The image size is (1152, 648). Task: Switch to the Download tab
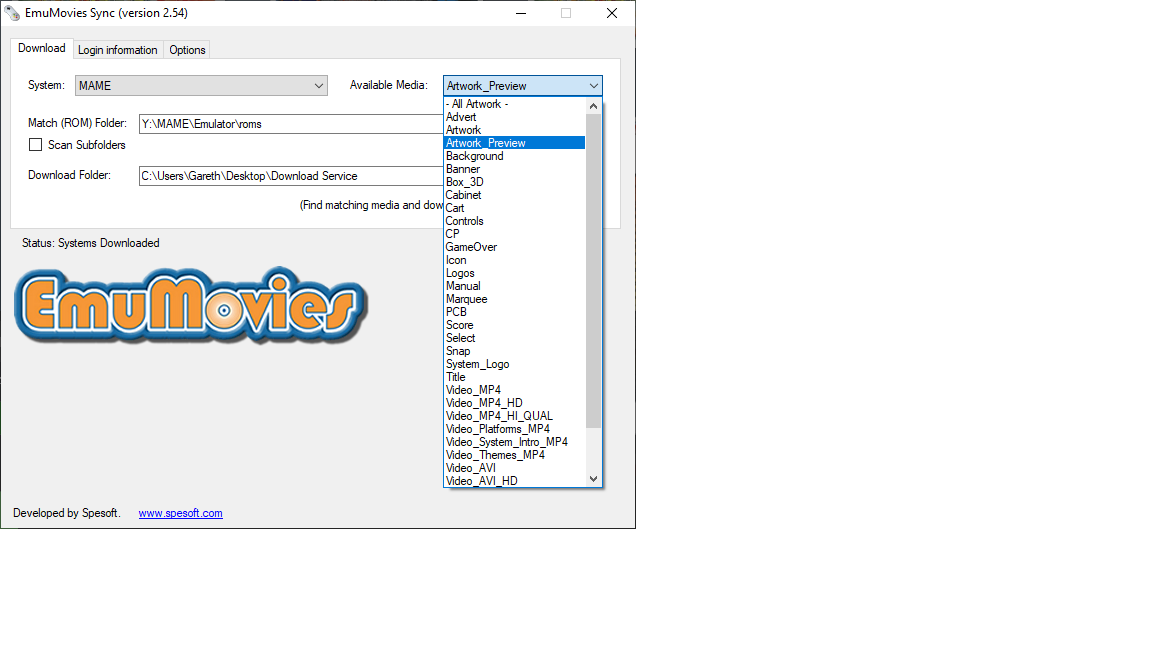(x=42, y=48)
